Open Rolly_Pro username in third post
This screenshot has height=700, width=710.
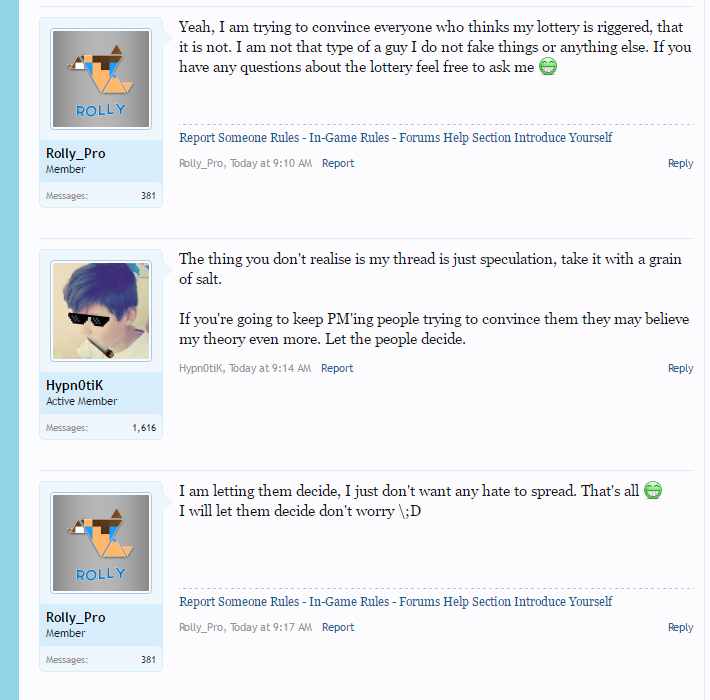[75, 617]
